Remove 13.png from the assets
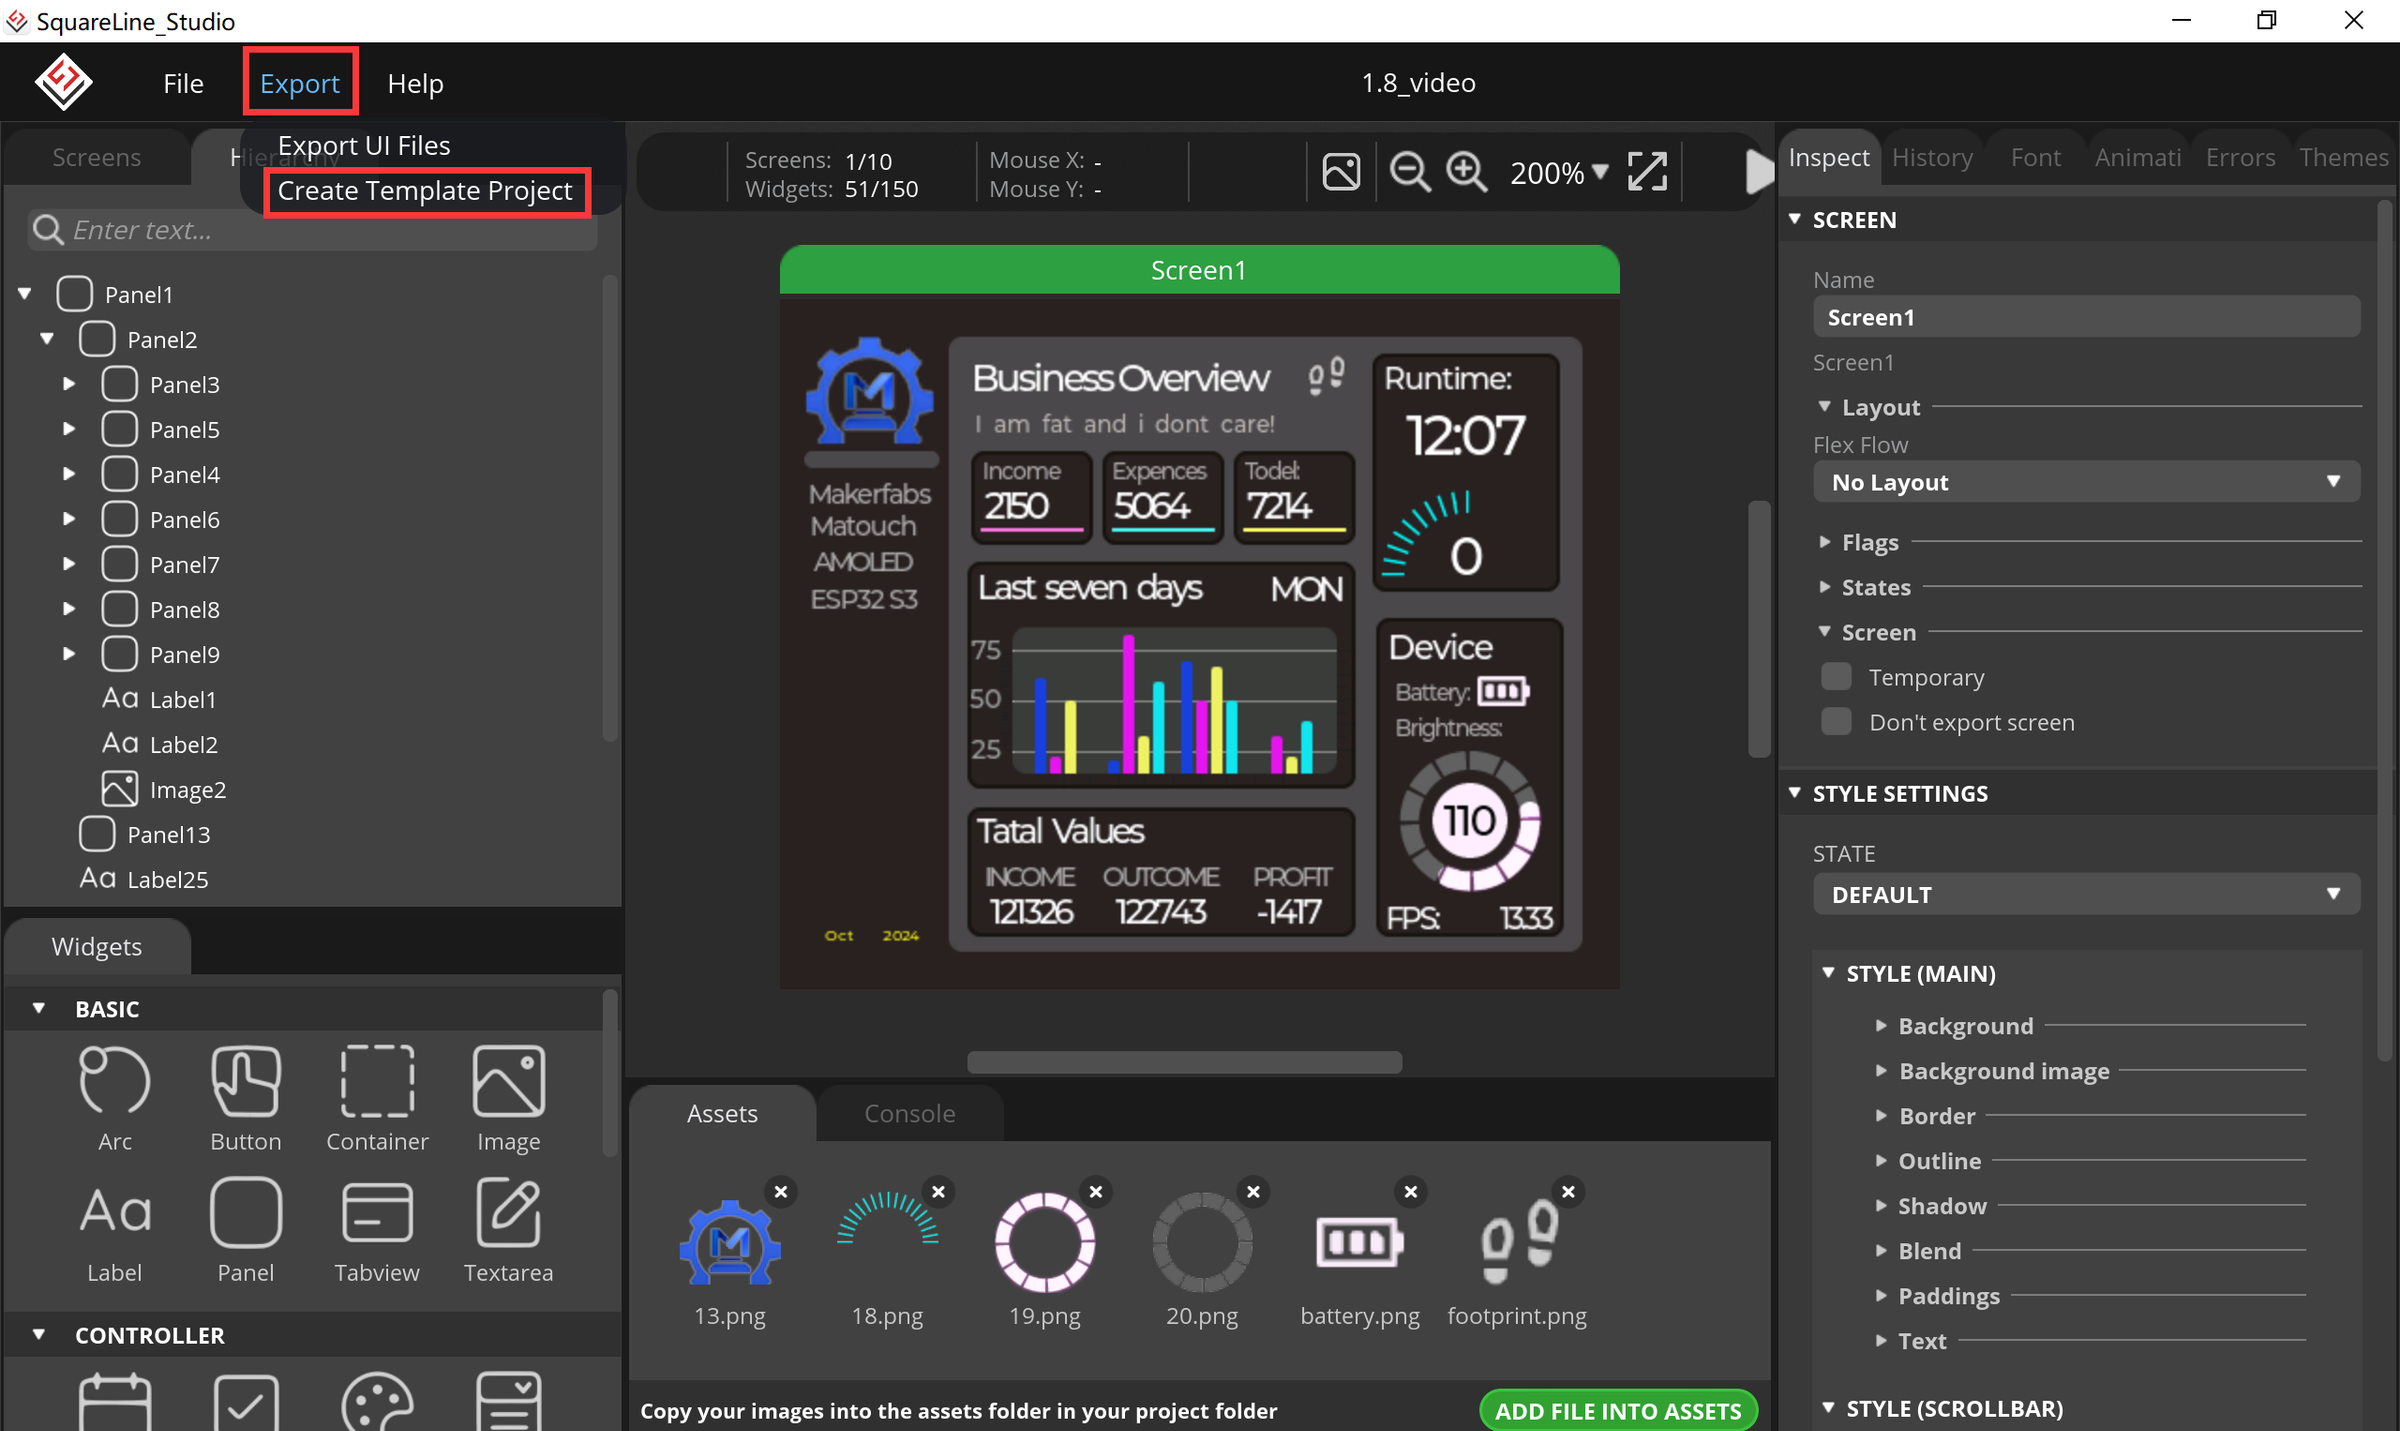 (x=781, y=1192)
